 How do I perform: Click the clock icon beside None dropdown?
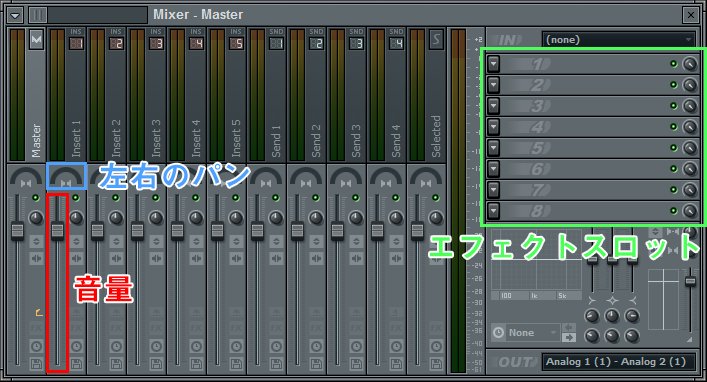tap(498, 333)
